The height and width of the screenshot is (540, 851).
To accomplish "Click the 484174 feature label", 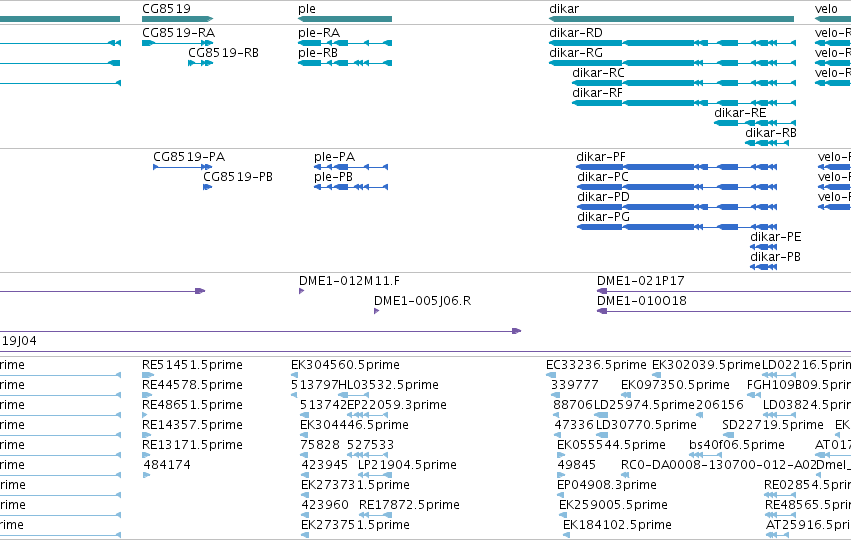I will tap(167, 466).
